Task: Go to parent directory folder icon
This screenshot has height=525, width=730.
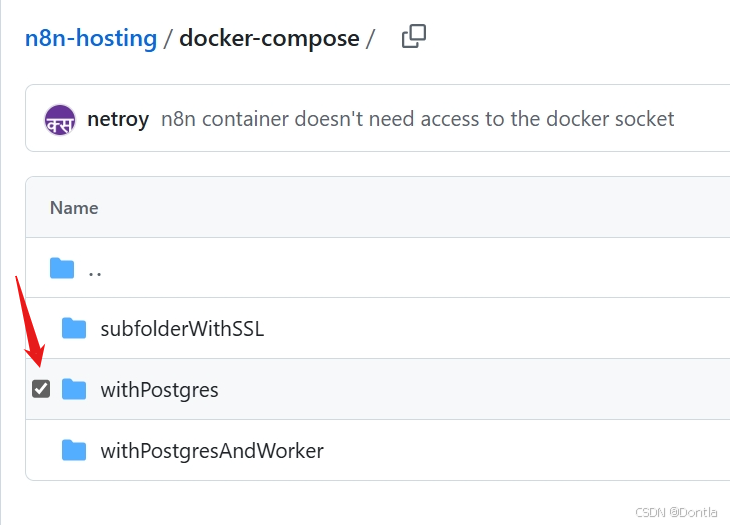Action: click(x=62, y=268)
